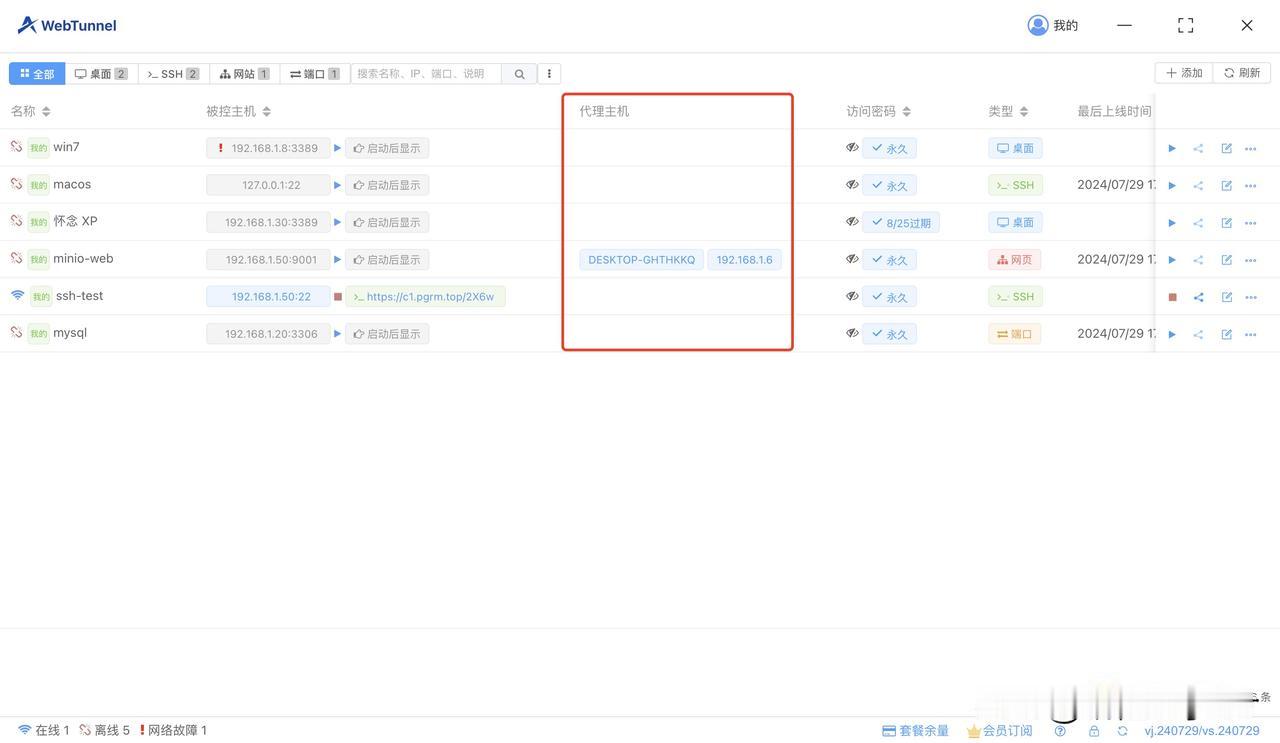Click the 192.168.1.50:22 host address
Screen dimensions: 1280x743
pos(268,297)
